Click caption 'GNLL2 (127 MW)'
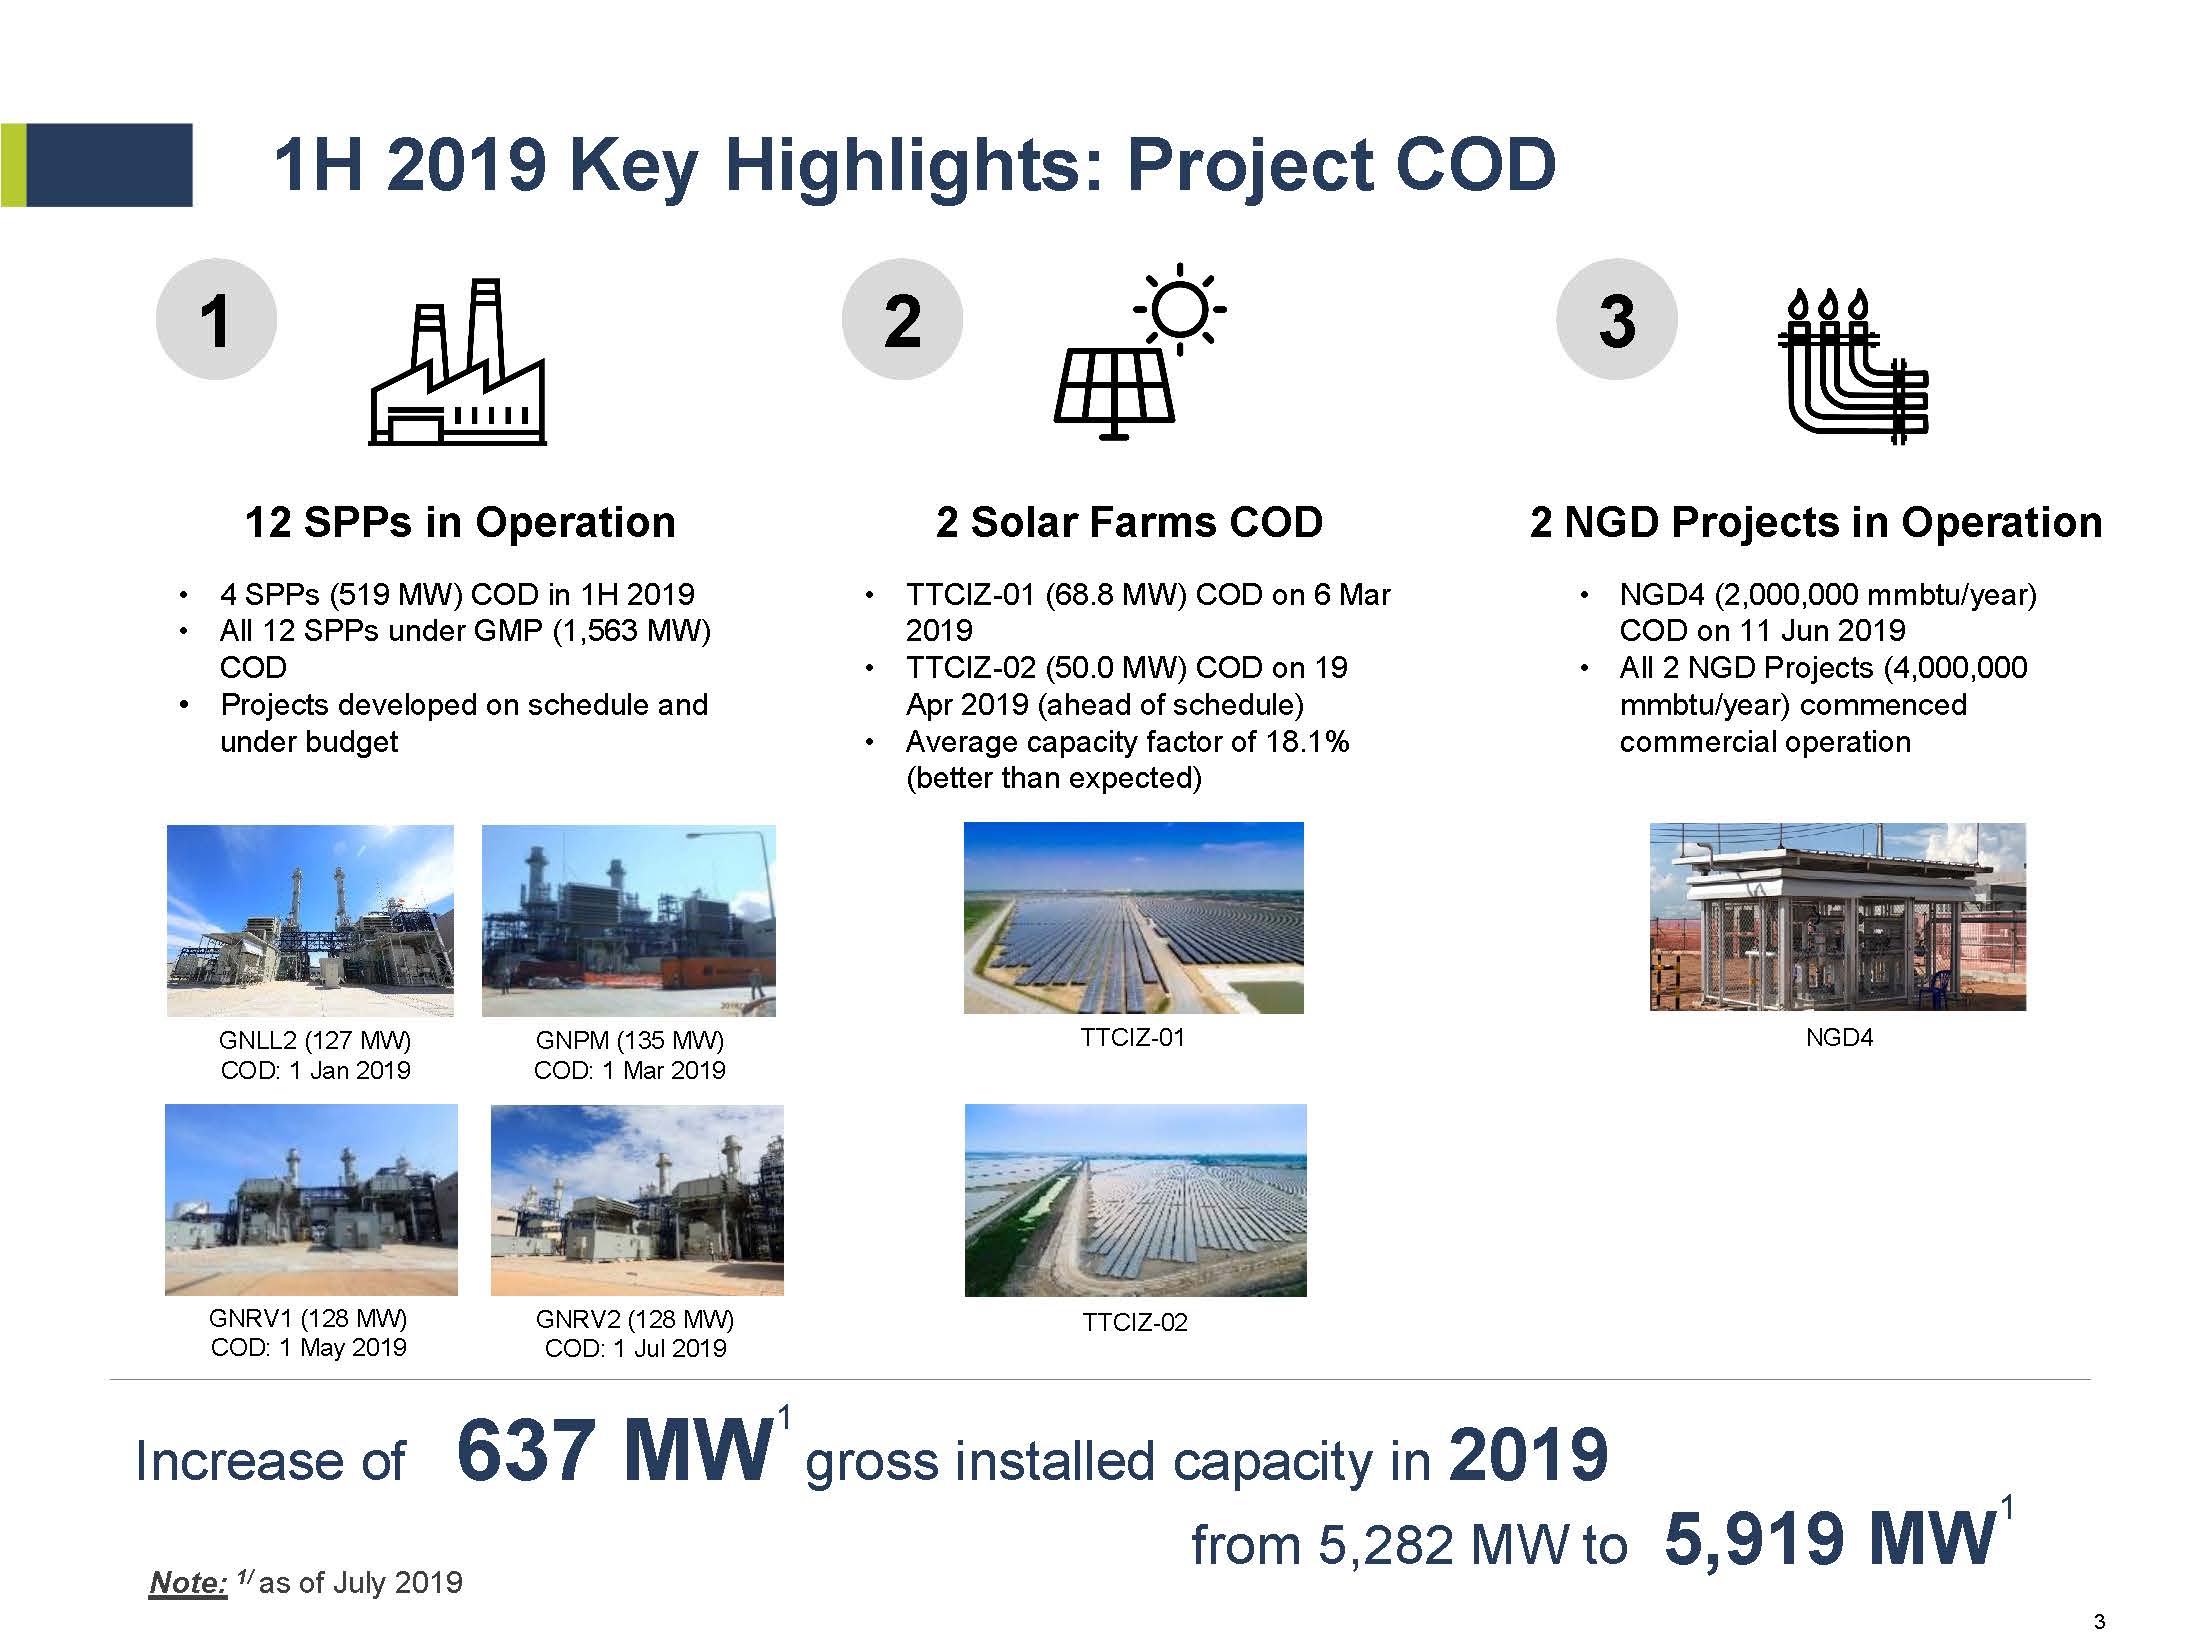The height and width of the screenshot is (1650, 2200). [315, 1040]
